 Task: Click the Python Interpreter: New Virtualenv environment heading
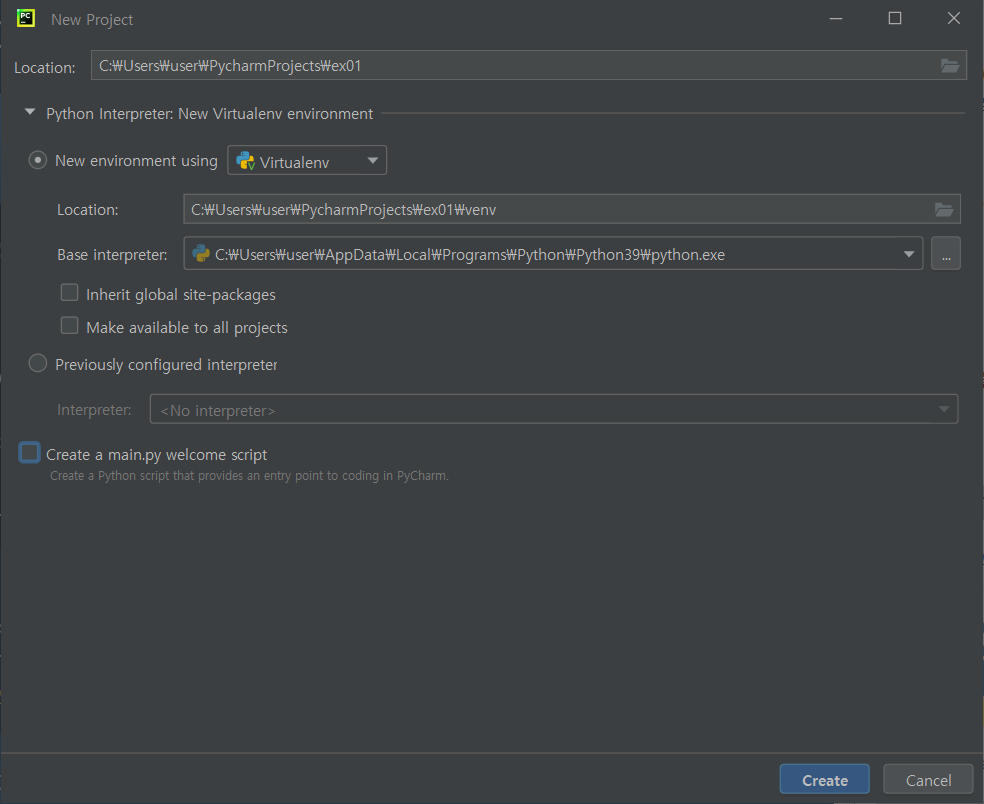click(210, 114)
